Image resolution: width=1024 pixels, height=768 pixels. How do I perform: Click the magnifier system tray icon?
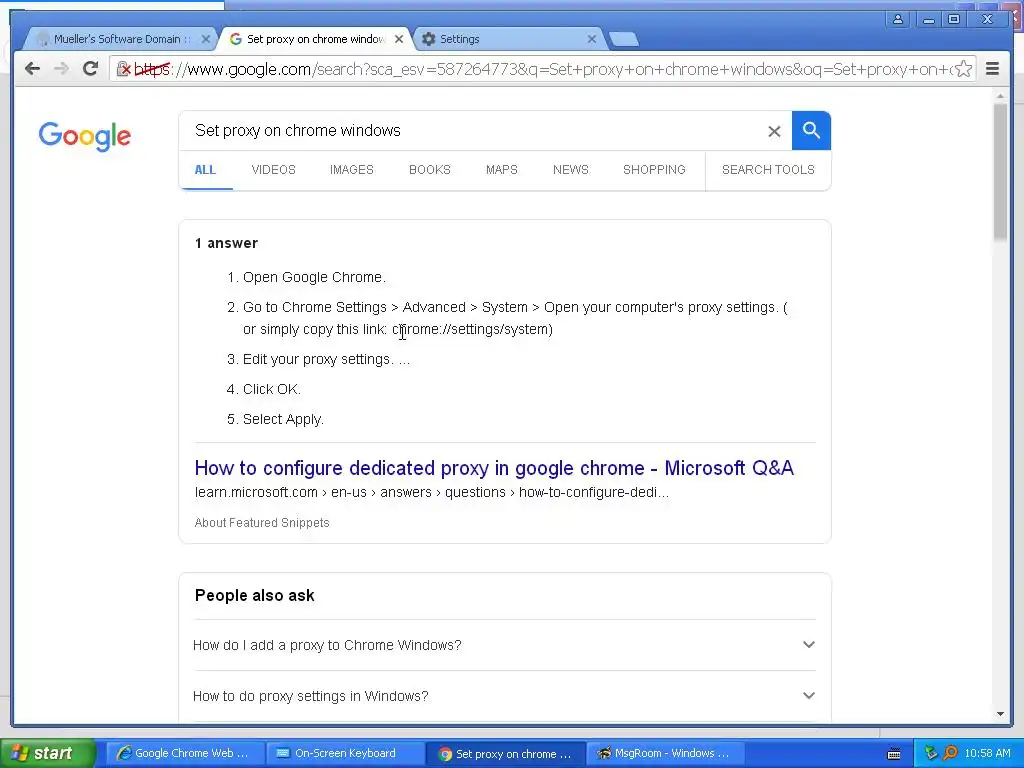[950, 753]
